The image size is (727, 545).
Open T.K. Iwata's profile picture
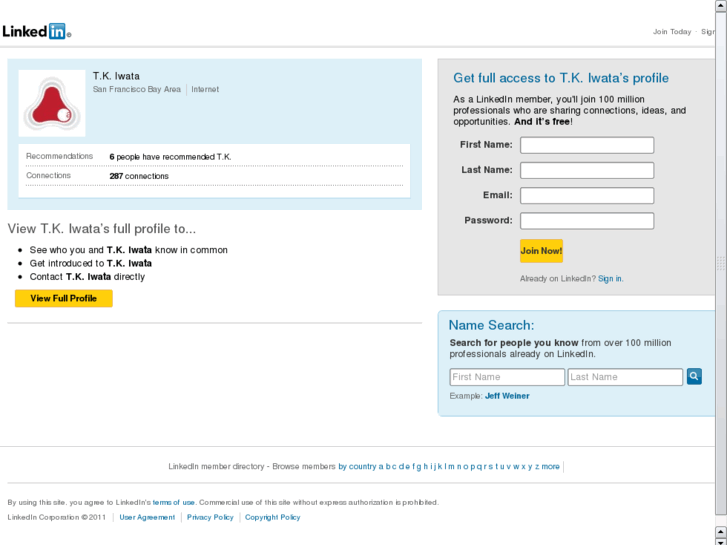click(52, 103)
